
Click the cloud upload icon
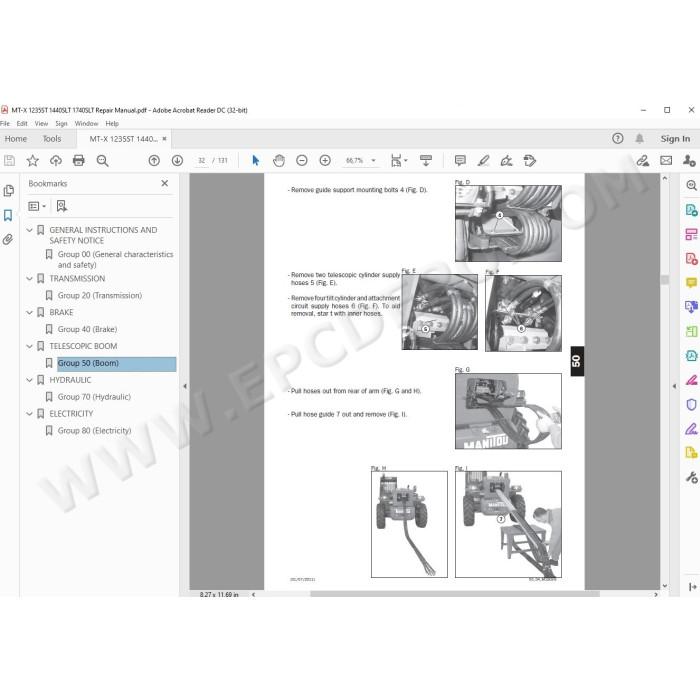(56, 160)
